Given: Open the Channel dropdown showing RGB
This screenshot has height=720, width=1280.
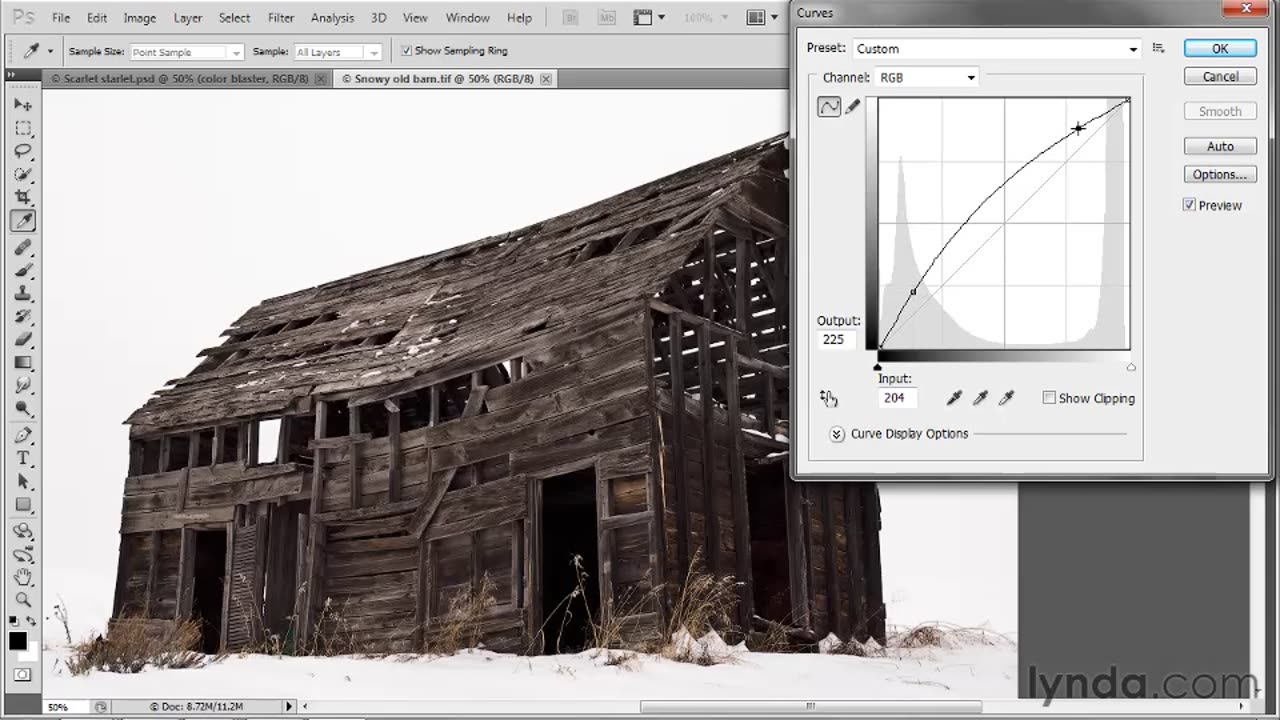Looking at the screenshot, I should (x=926, y=77).
